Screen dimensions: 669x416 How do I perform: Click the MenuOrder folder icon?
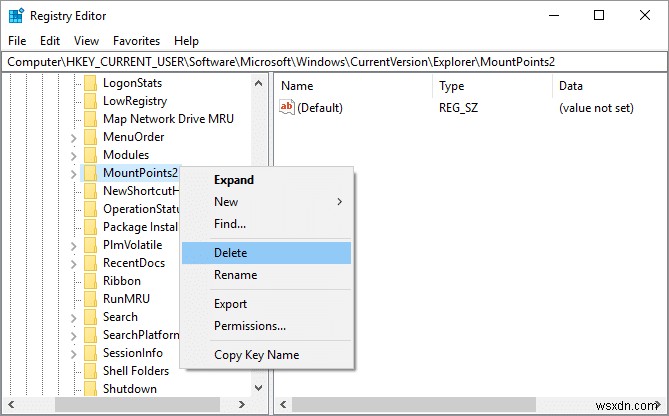[90, 137]
